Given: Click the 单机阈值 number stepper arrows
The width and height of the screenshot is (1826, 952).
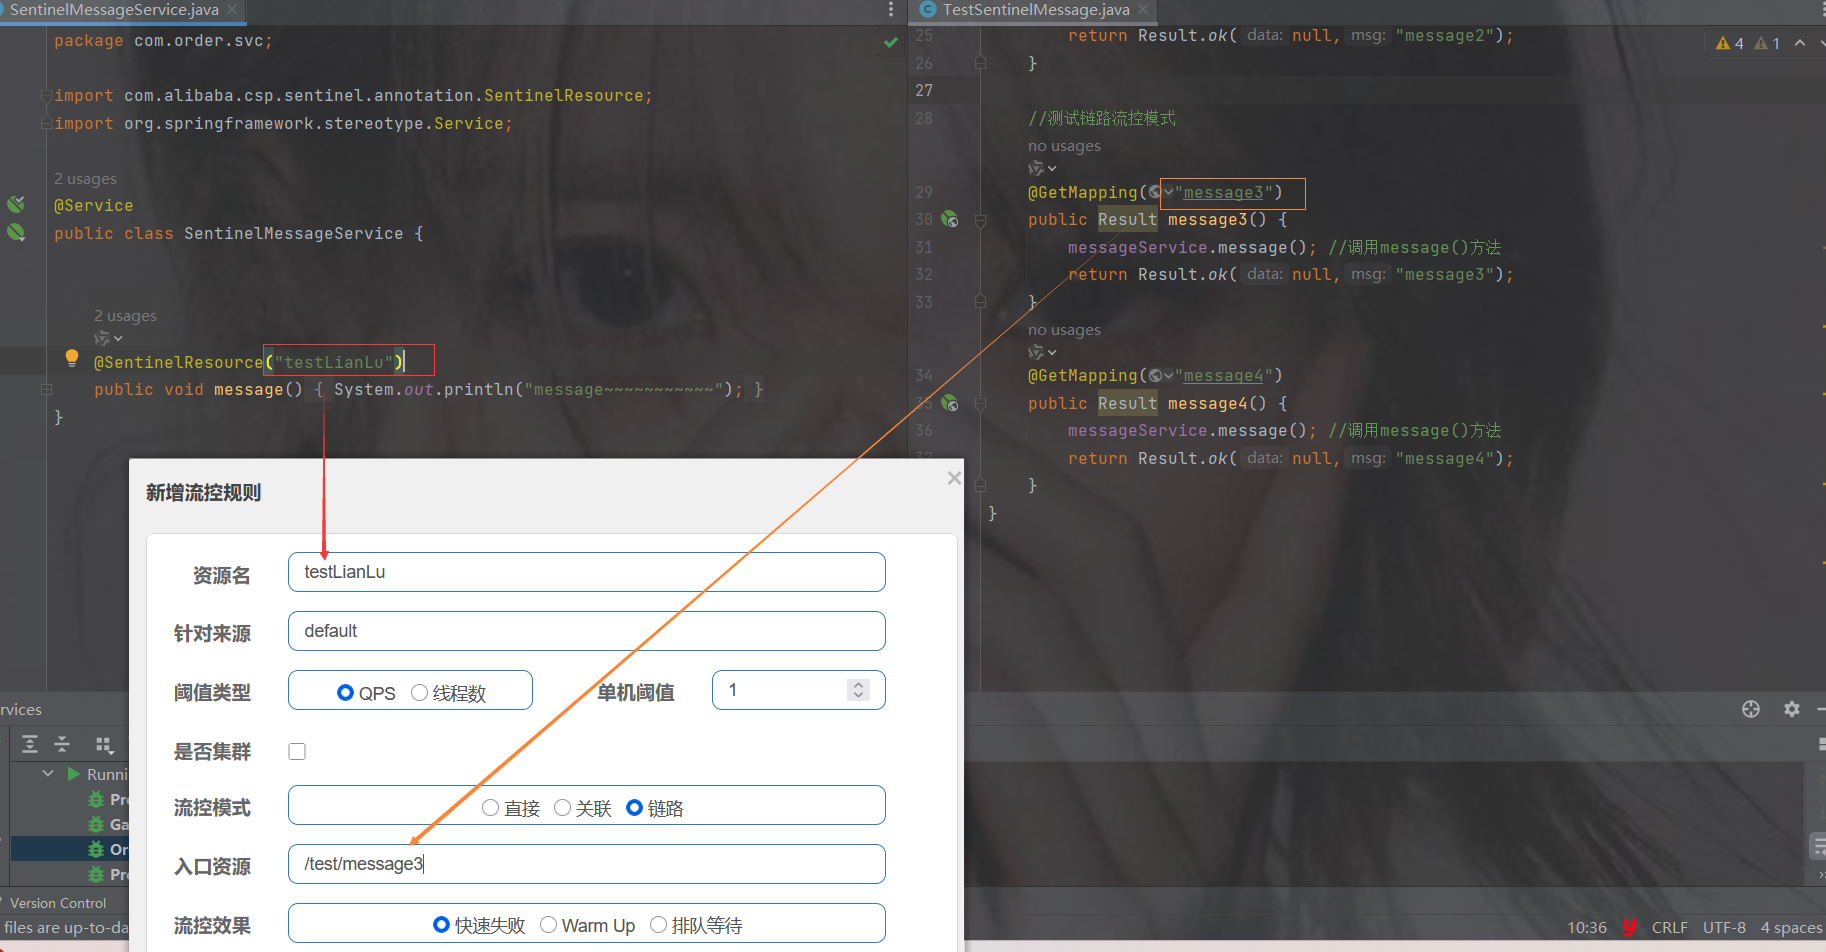Looking at the screenshot, I should [858, 690].
